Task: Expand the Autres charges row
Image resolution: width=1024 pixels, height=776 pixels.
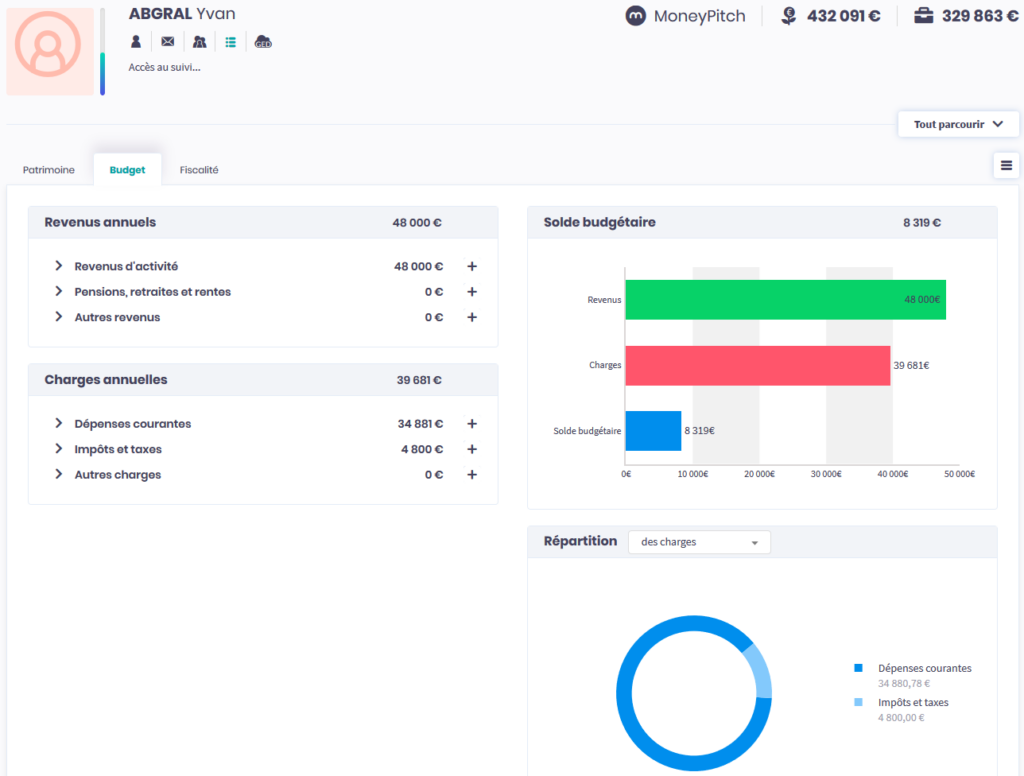Action: [x=59, y=475]
